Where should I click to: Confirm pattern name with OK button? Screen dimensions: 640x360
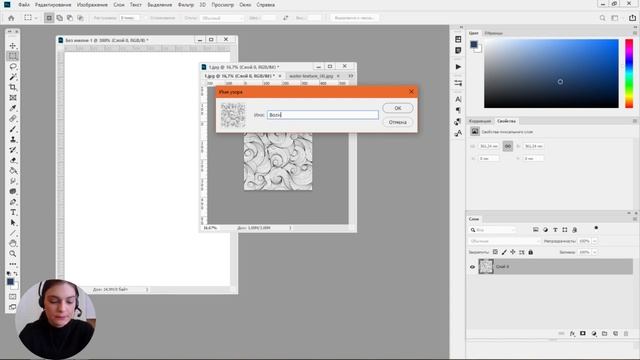(398, 108)
